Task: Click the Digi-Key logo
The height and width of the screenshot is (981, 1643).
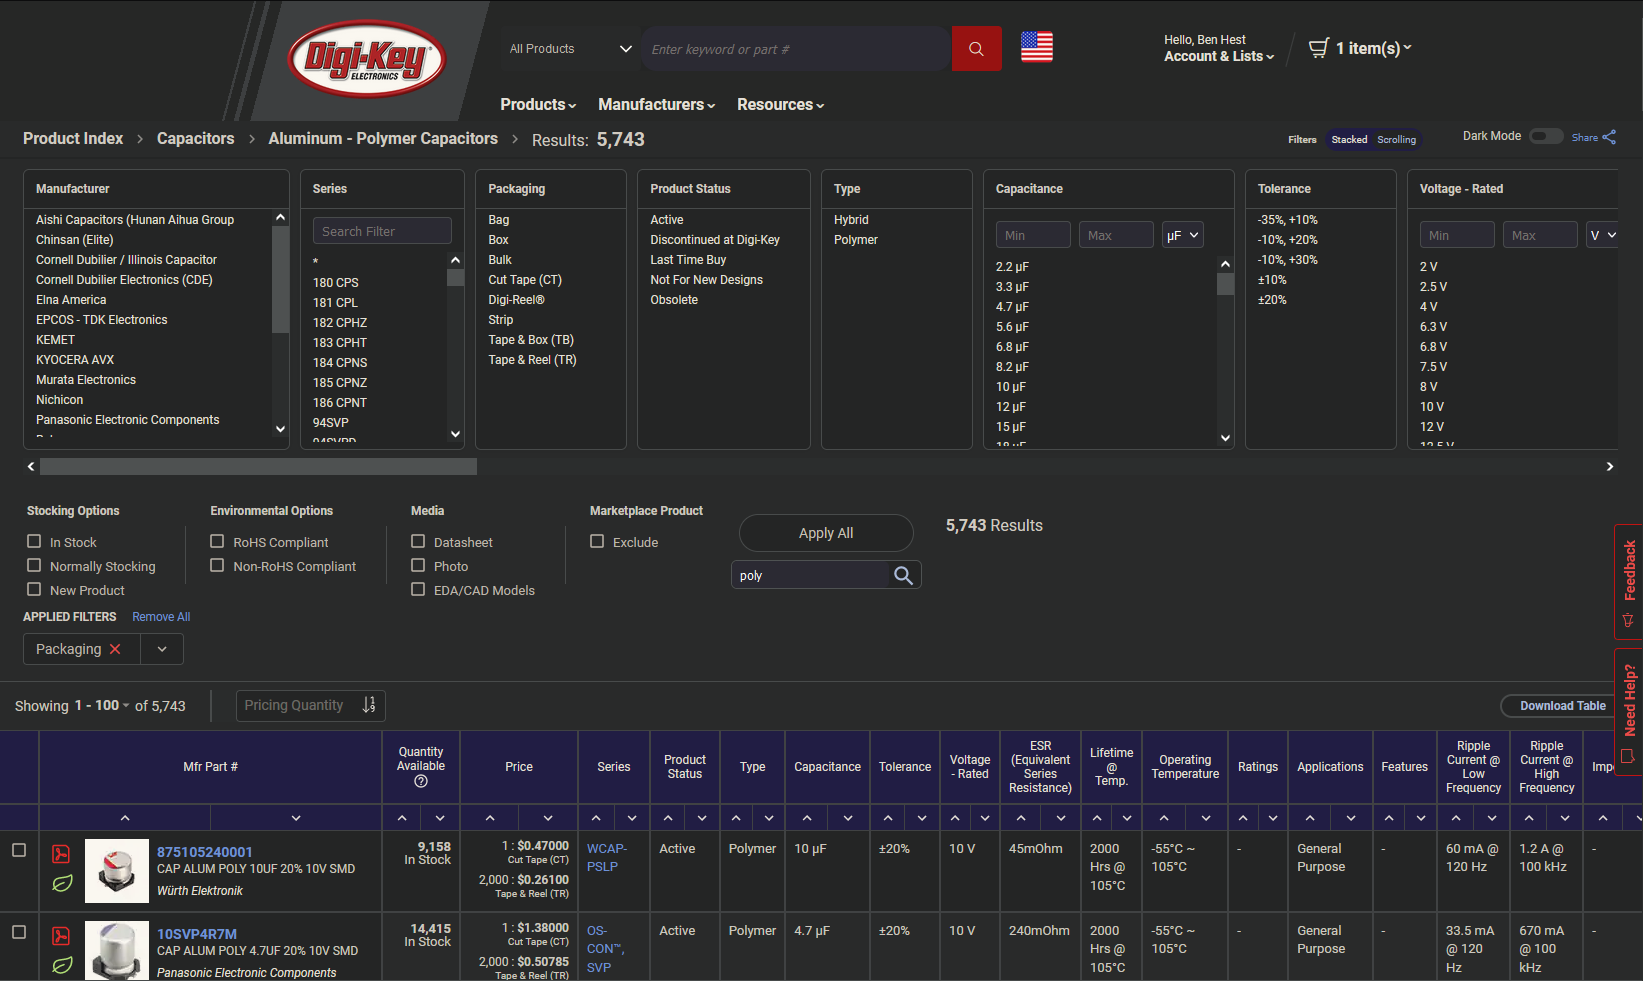Action: pos(367,58)
